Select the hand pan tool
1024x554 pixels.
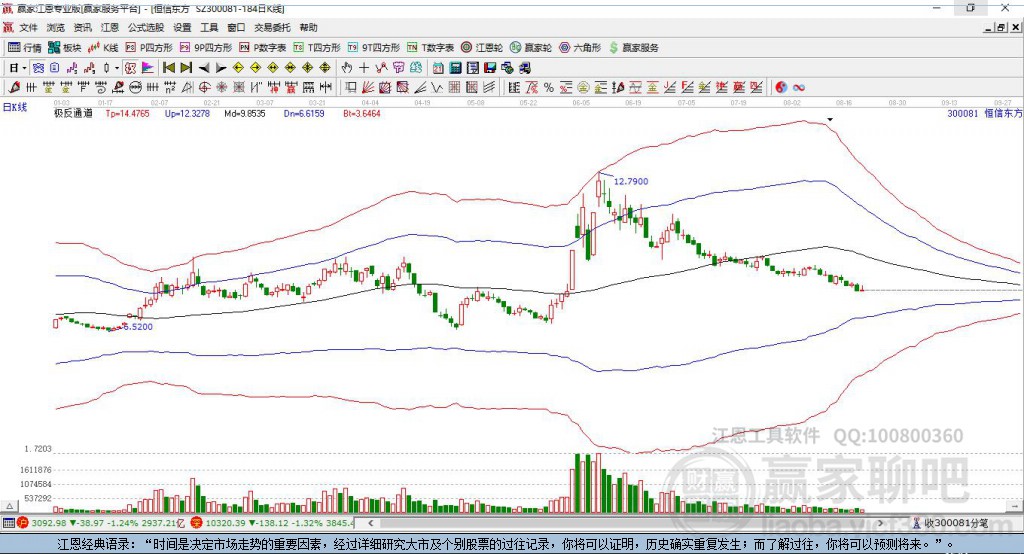click(347, 68)
